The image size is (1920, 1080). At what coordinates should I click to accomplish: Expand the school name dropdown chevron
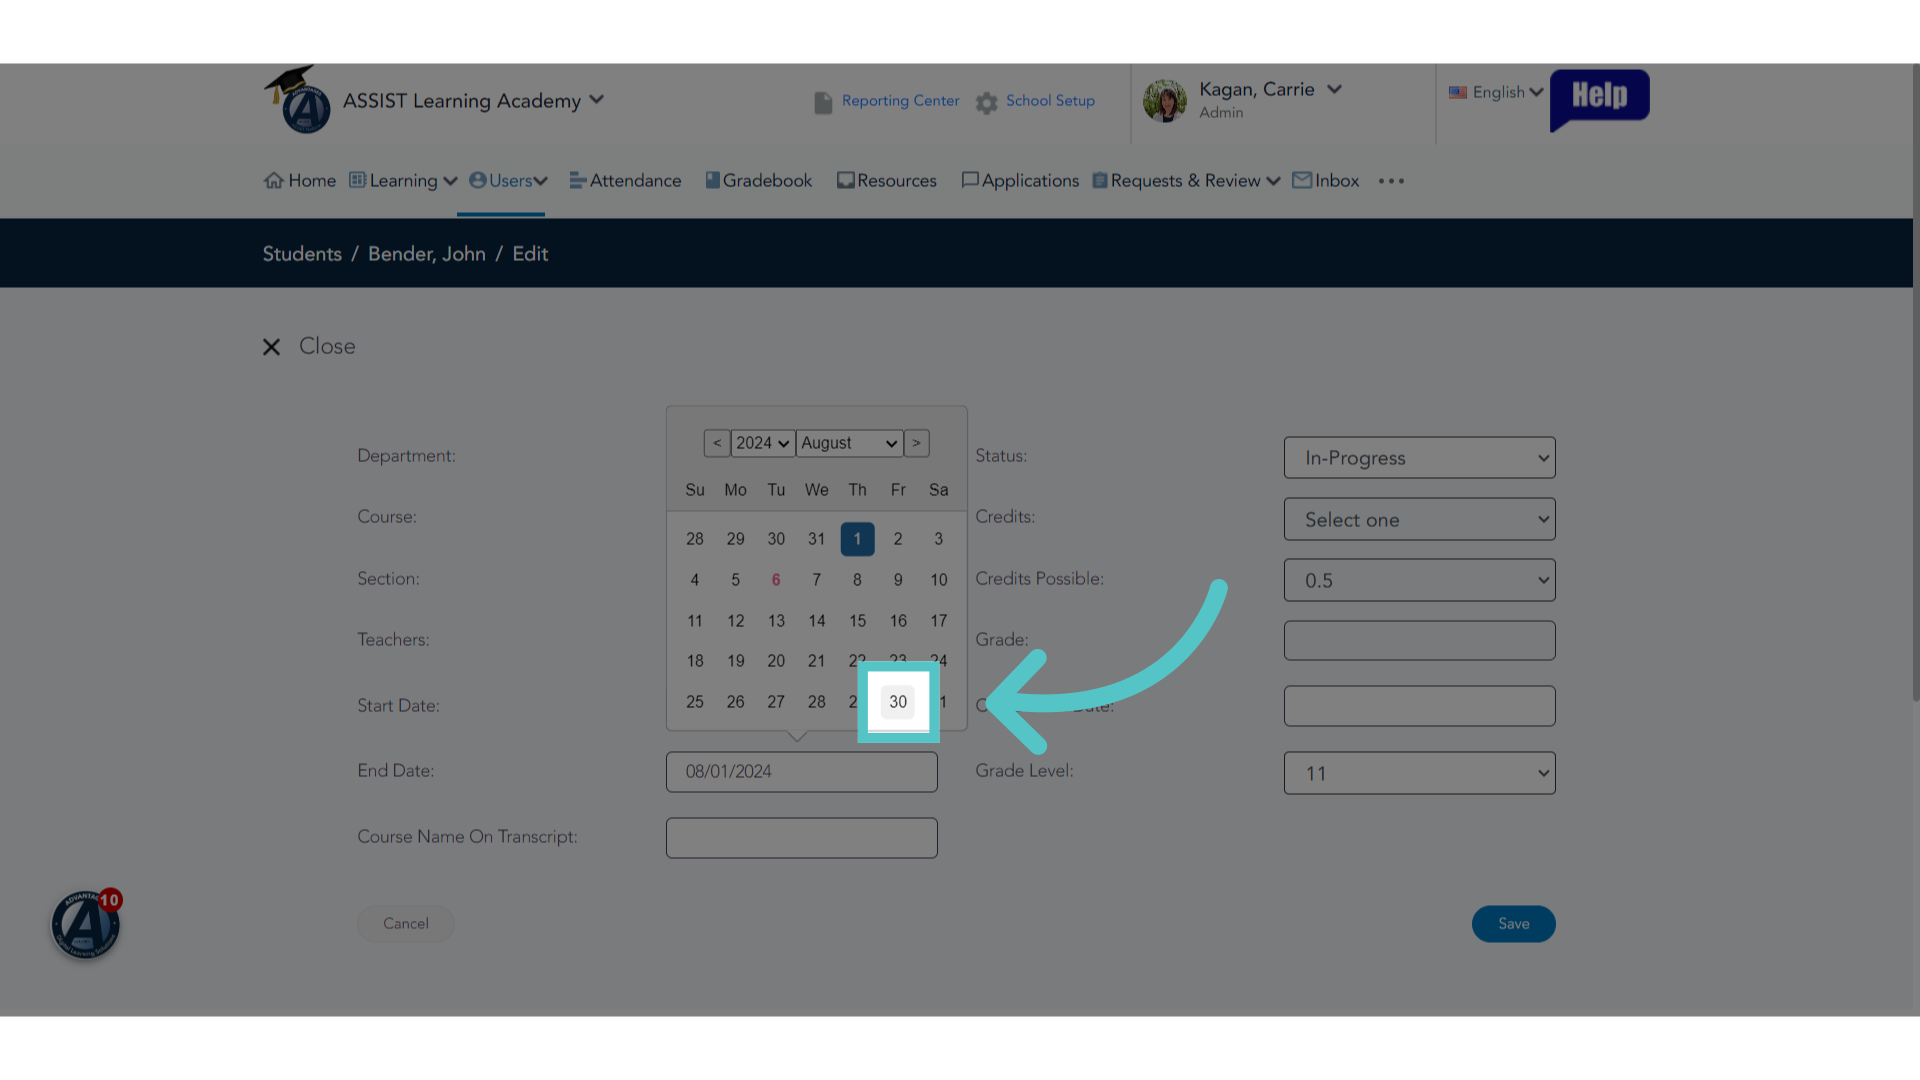(x=597, y=99)
